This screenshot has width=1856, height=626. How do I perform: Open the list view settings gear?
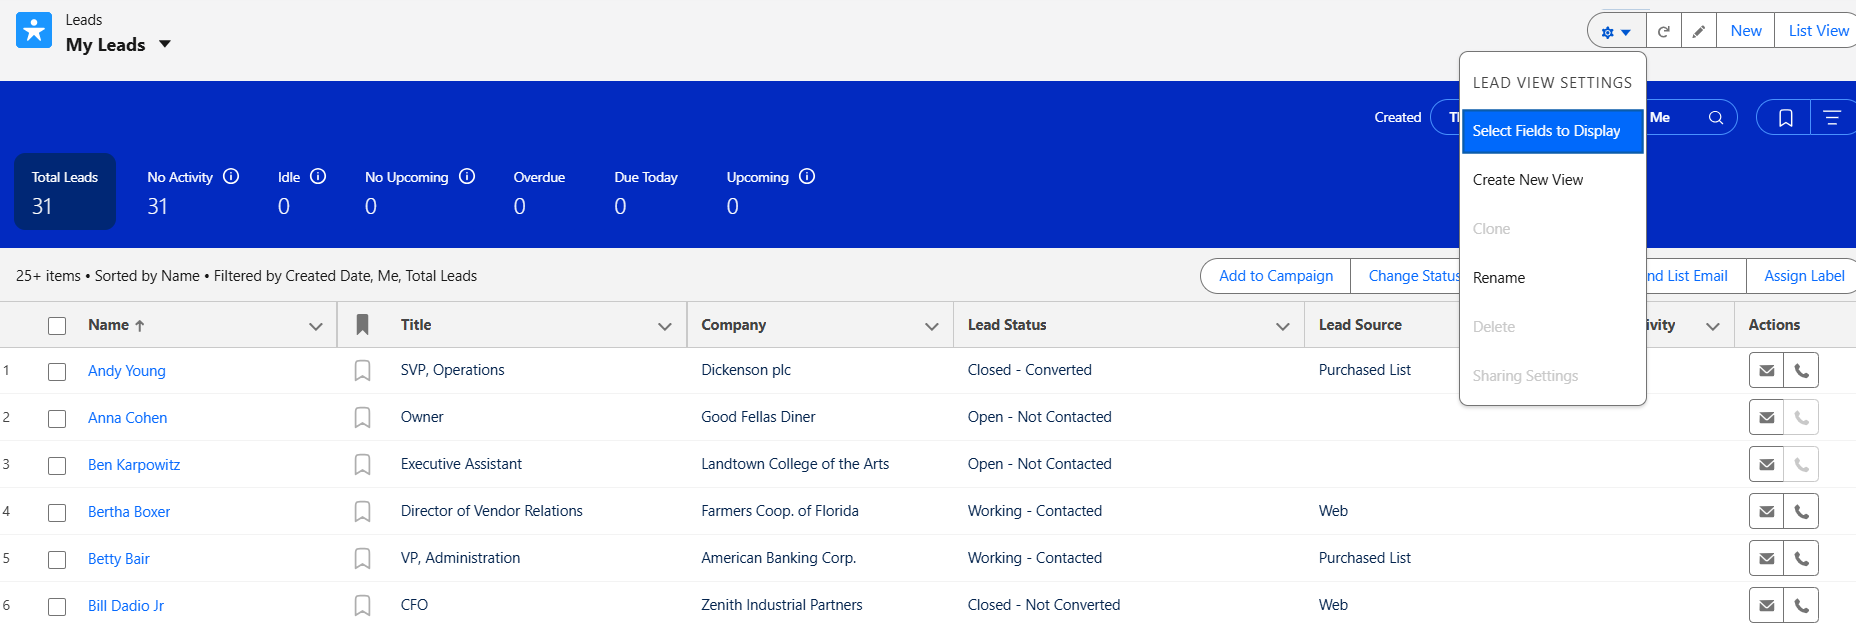[x=1616, y=31]
